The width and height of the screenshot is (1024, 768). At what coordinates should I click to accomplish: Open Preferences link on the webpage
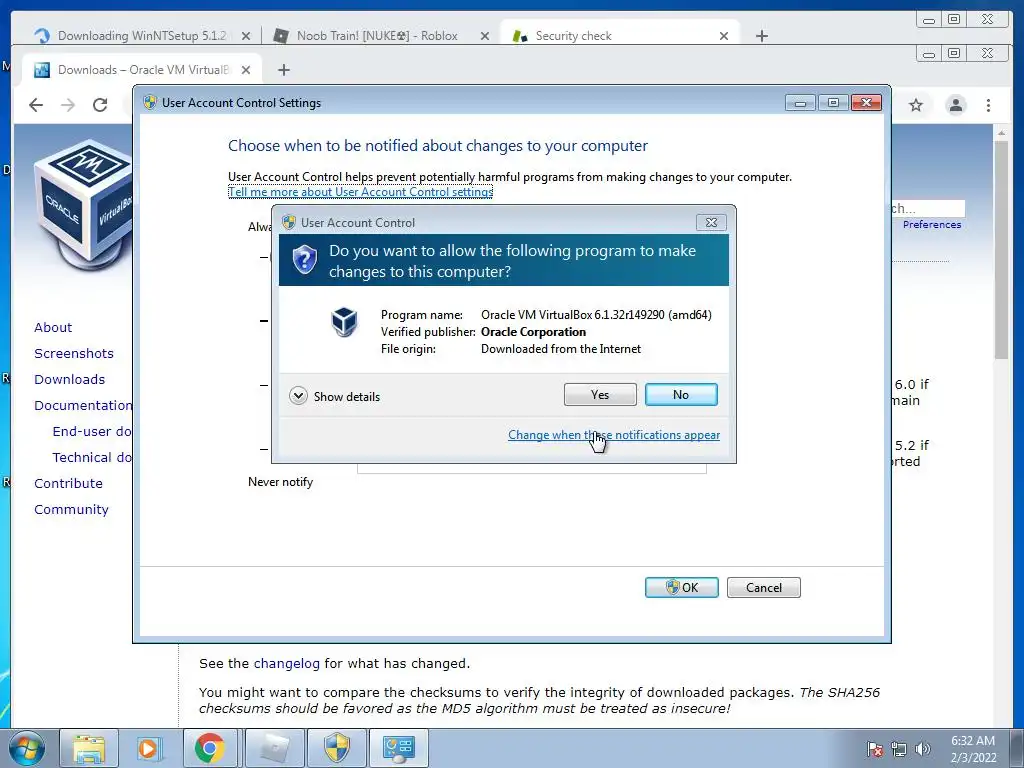click(x=932, y=225)
